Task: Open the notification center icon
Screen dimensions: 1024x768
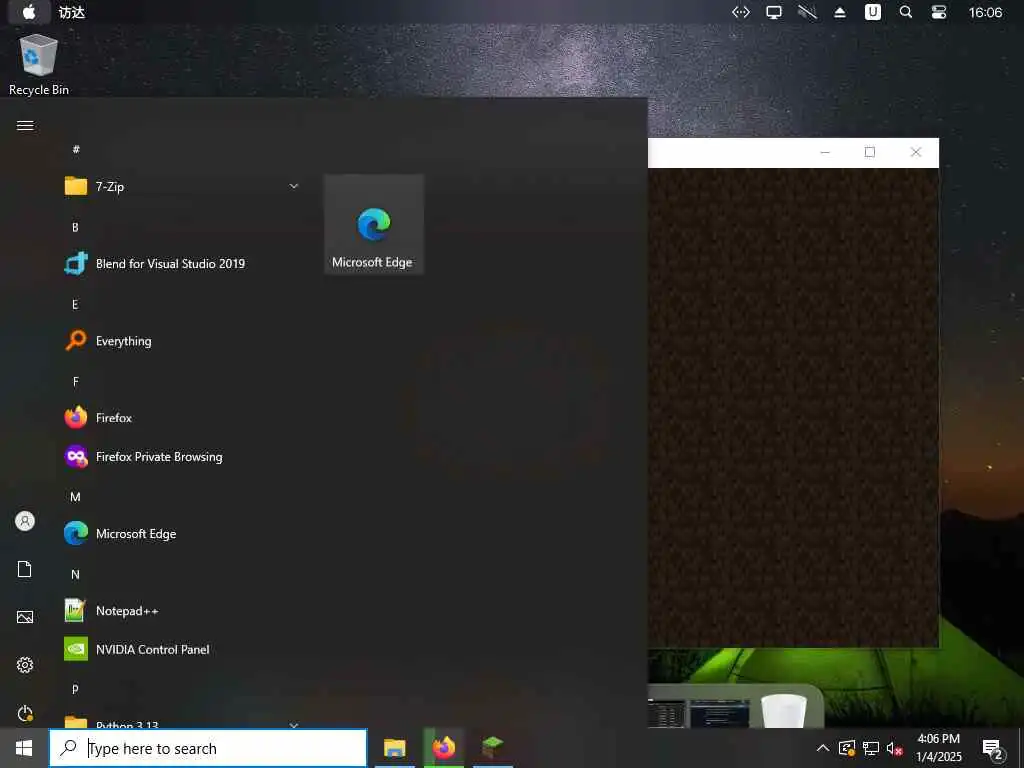Action: (992, 749)
